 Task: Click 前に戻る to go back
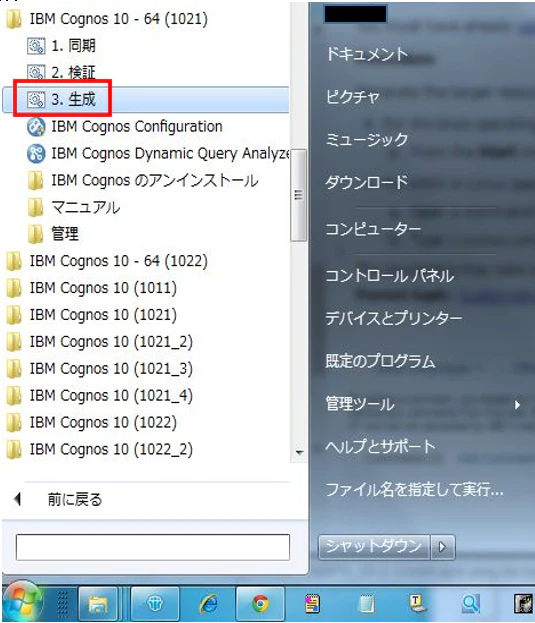coord(75,499)
